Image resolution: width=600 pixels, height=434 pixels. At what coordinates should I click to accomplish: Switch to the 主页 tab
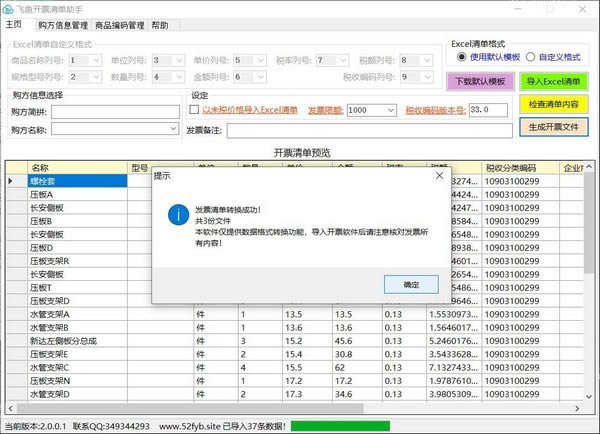[14, 25]
